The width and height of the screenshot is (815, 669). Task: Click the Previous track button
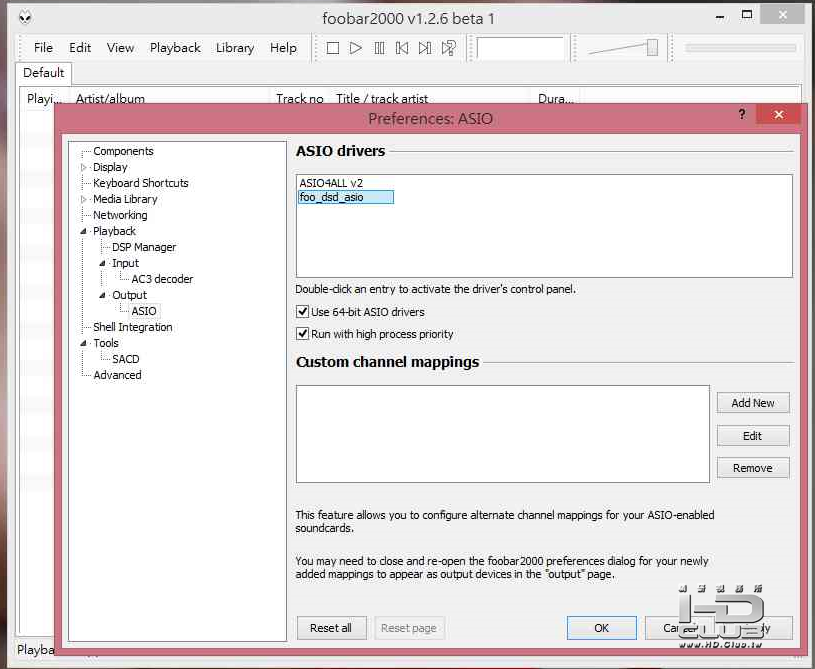pyautogui.click(x=402, y=48)
